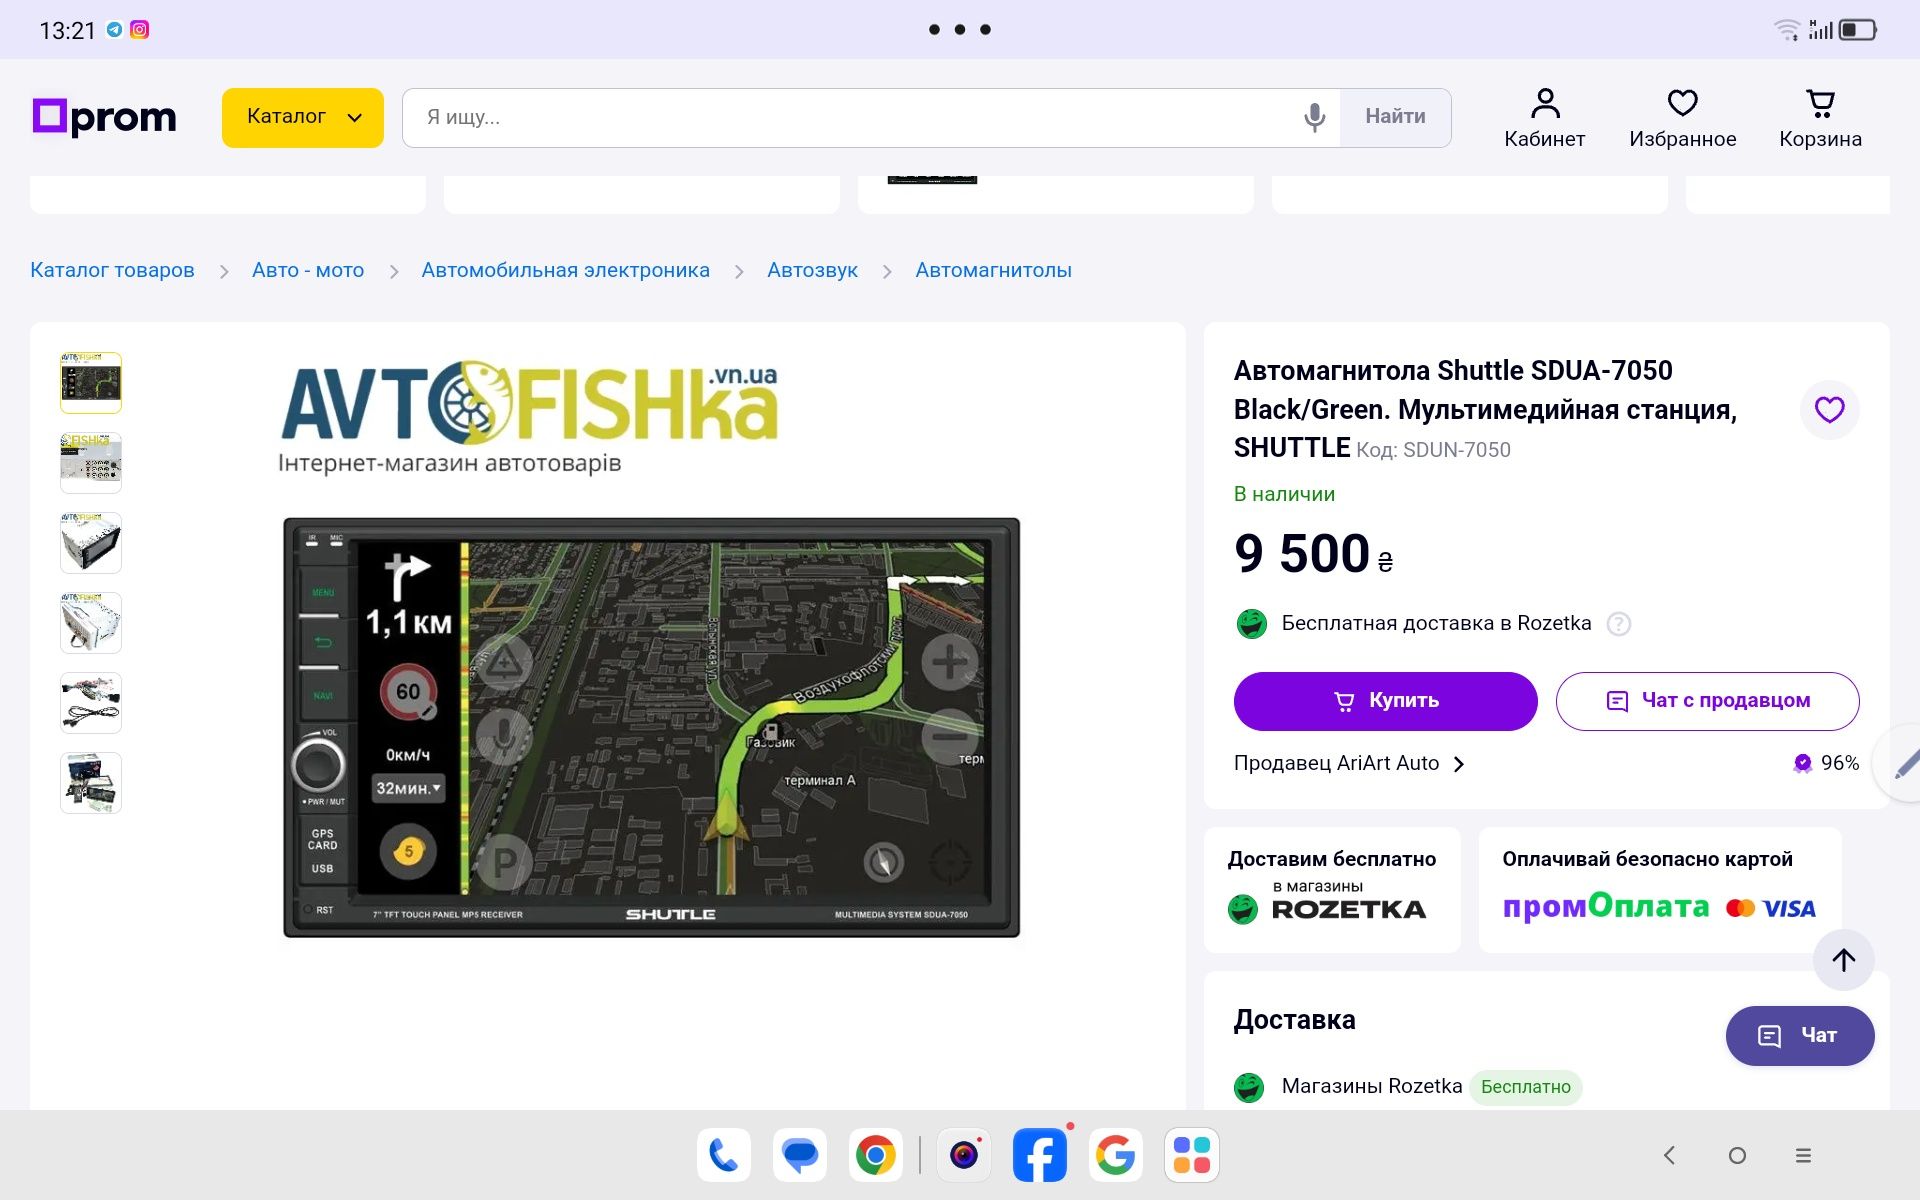Click the В наличии availability status
This screenshot has width=1920, height=1200.
(x=1284, y=494)
